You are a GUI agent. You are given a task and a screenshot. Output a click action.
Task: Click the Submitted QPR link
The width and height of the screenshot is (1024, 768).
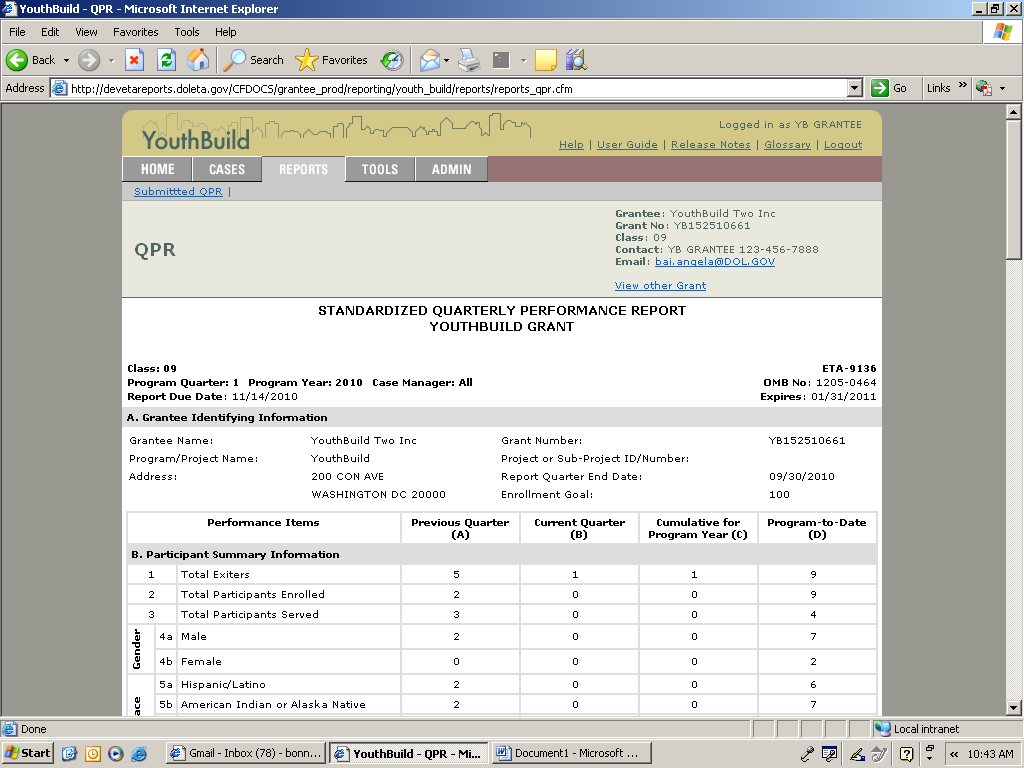[178, 191]
